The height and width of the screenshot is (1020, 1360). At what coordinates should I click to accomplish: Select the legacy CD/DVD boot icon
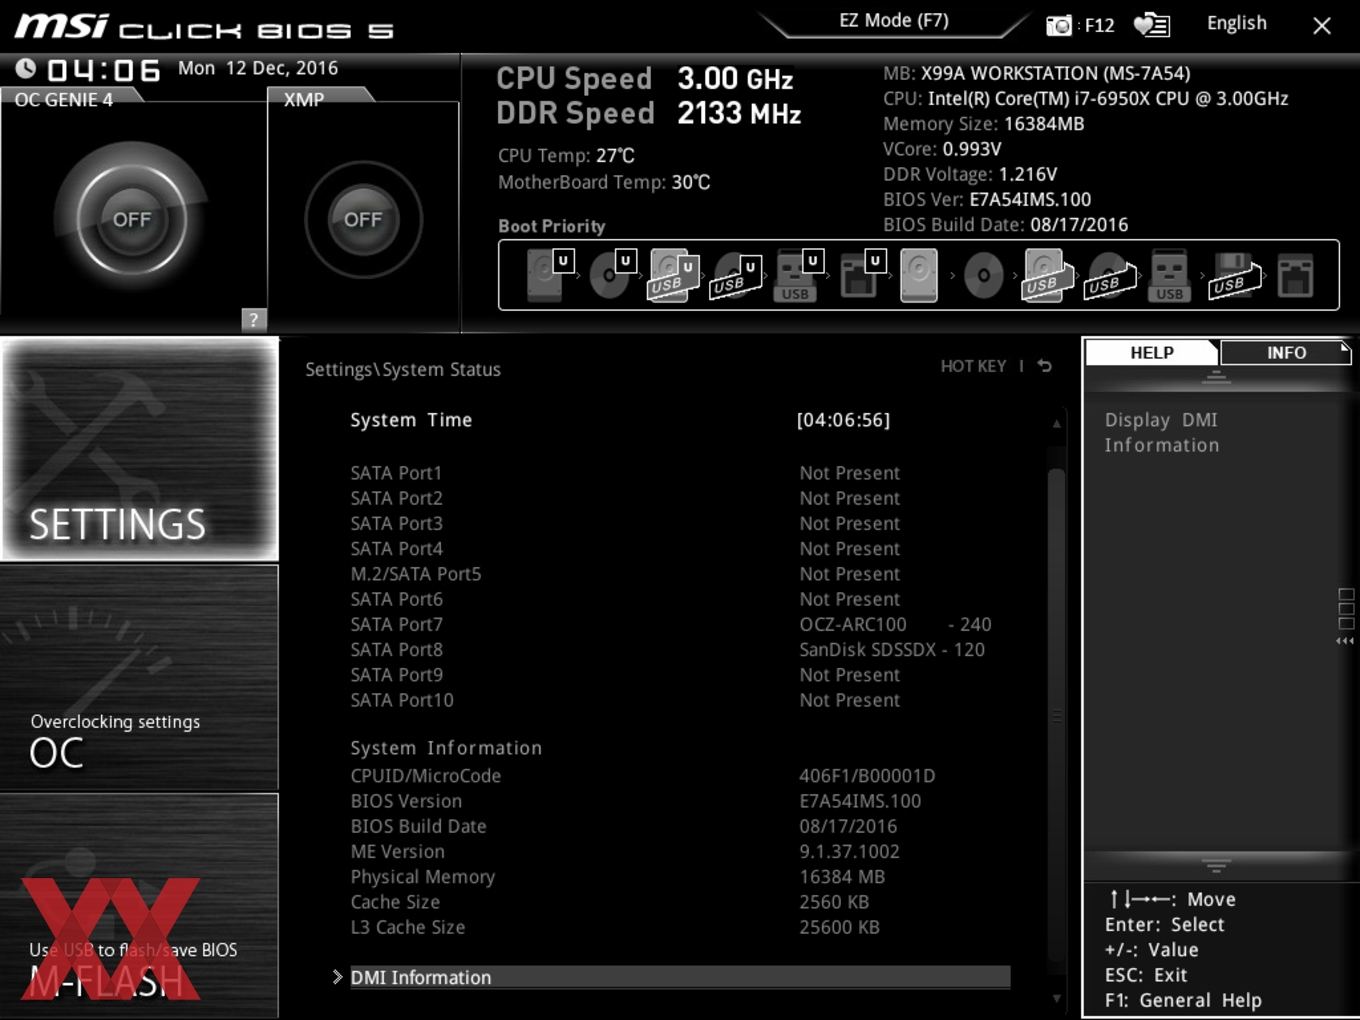point(983,275)
